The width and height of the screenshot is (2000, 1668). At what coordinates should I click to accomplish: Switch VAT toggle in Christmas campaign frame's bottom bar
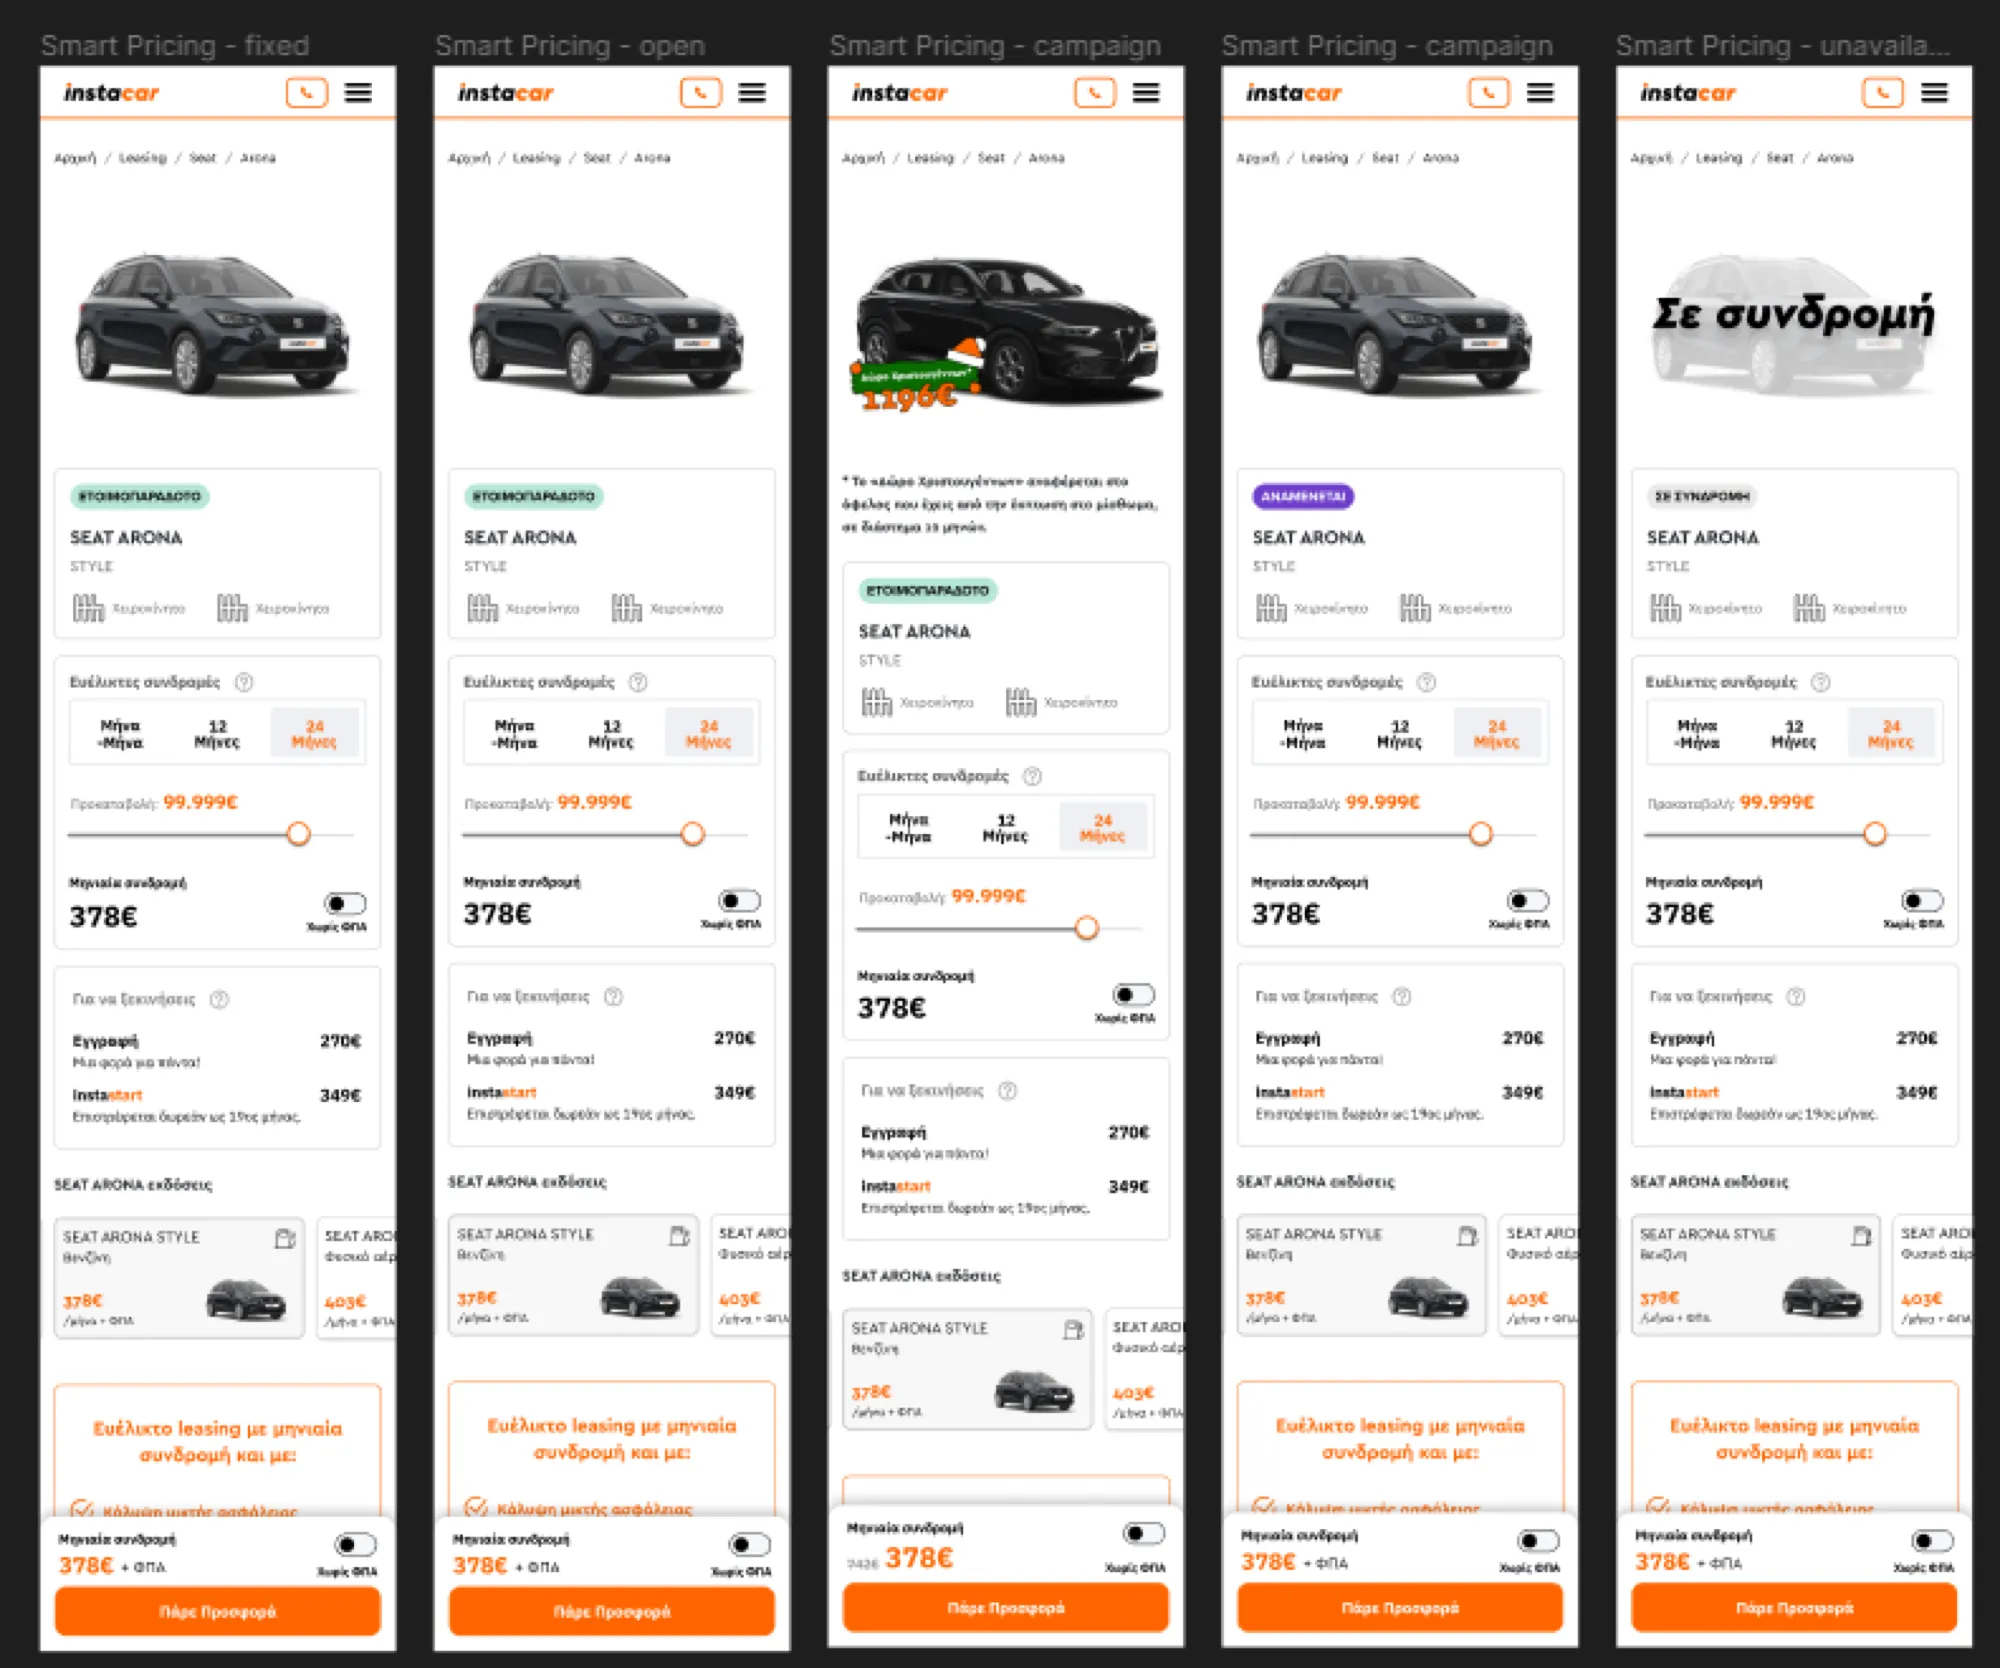pyautogui.click(x=1143, y=1534)
